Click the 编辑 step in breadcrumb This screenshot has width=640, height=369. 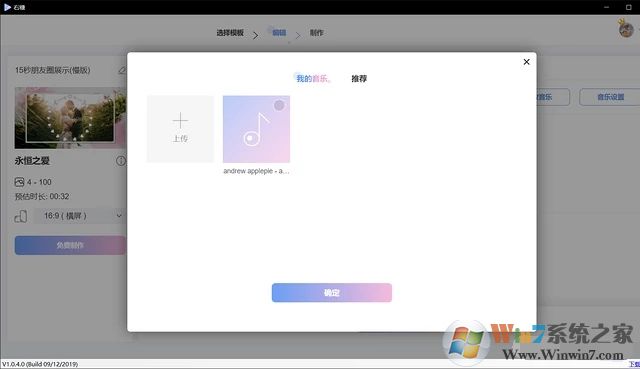tap(279, 33)
